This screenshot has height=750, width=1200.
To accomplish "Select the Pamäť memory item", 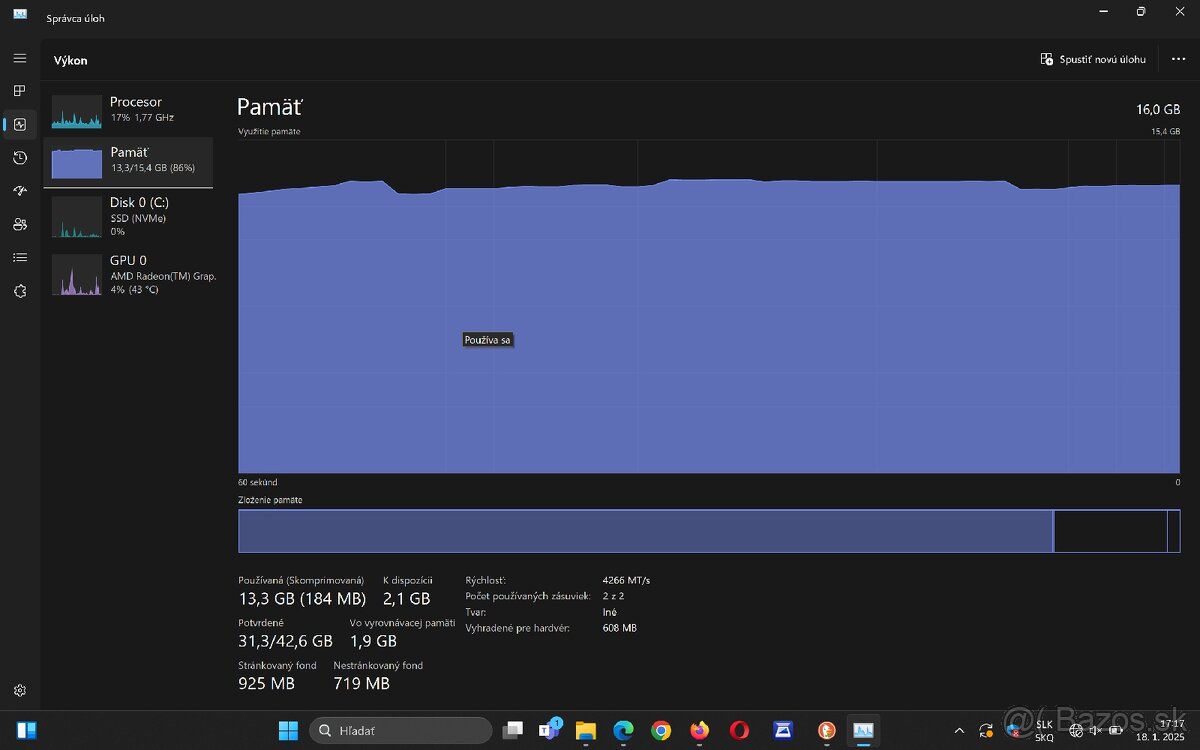I will pyautogui.click(x=128, y=160).
